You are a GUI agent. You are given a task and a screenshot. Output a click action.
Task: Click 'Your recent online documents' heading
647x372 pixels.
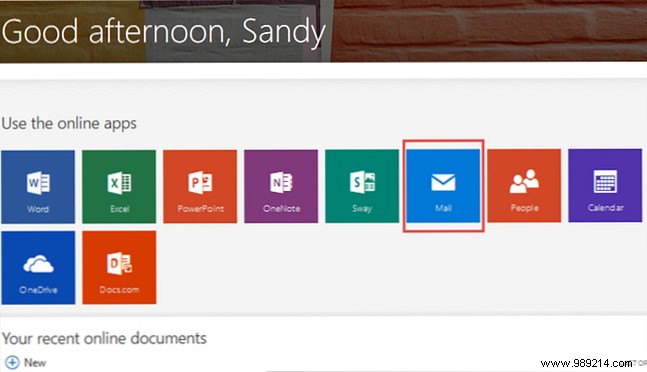click(x=104, y=339)
